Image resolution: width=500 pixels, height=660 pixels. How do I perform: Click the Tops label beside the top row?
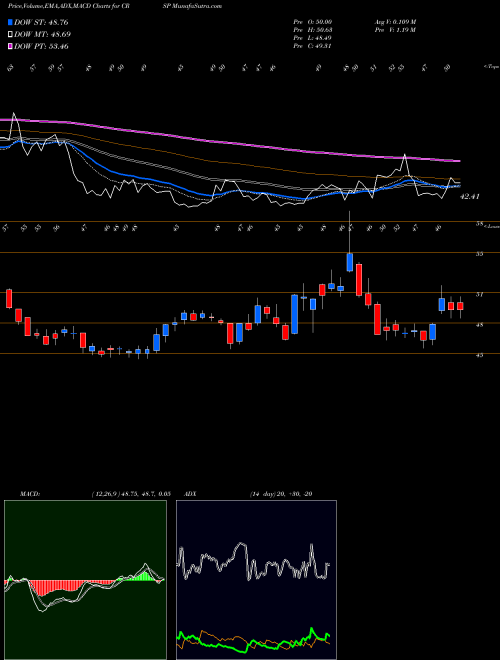491,67
